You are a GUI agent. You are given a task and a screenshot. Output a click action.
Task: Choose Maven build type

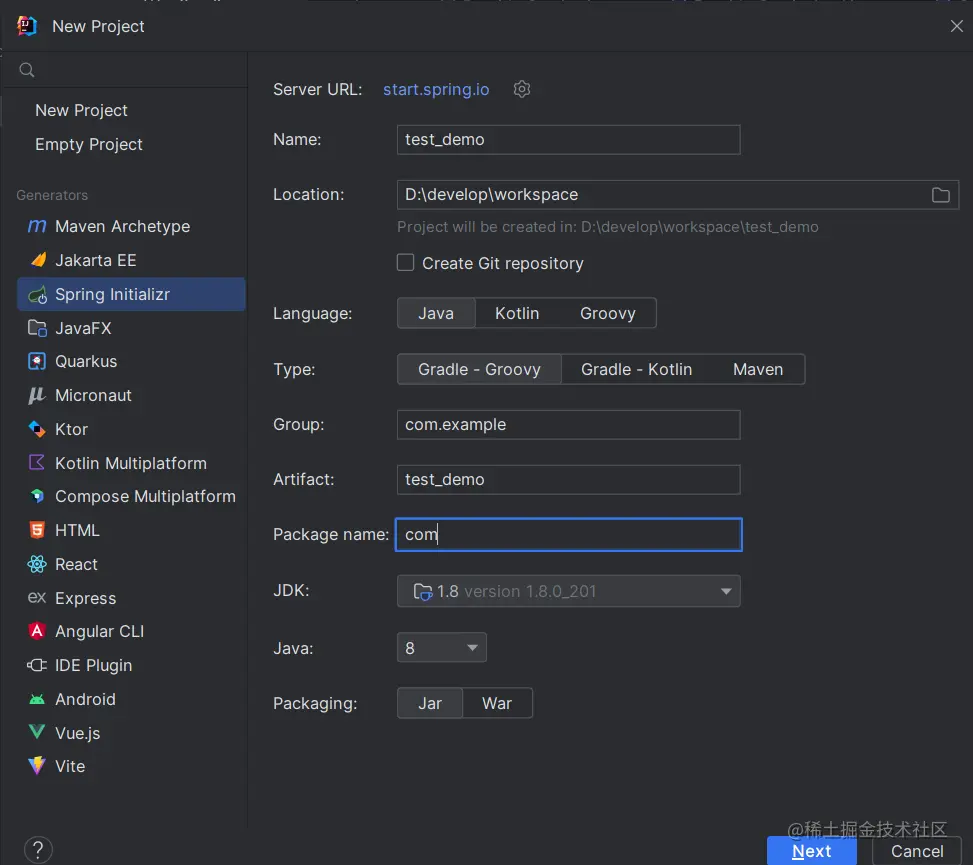pyautogui.click(x=758, y=369)
